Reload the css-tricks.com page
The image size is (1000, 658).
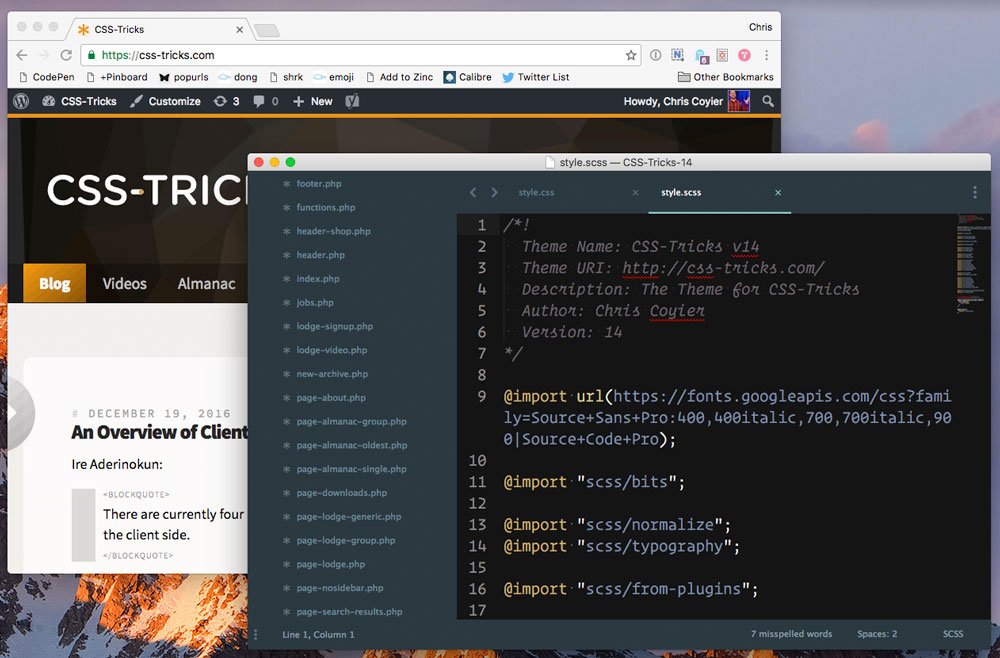point(66,55)
